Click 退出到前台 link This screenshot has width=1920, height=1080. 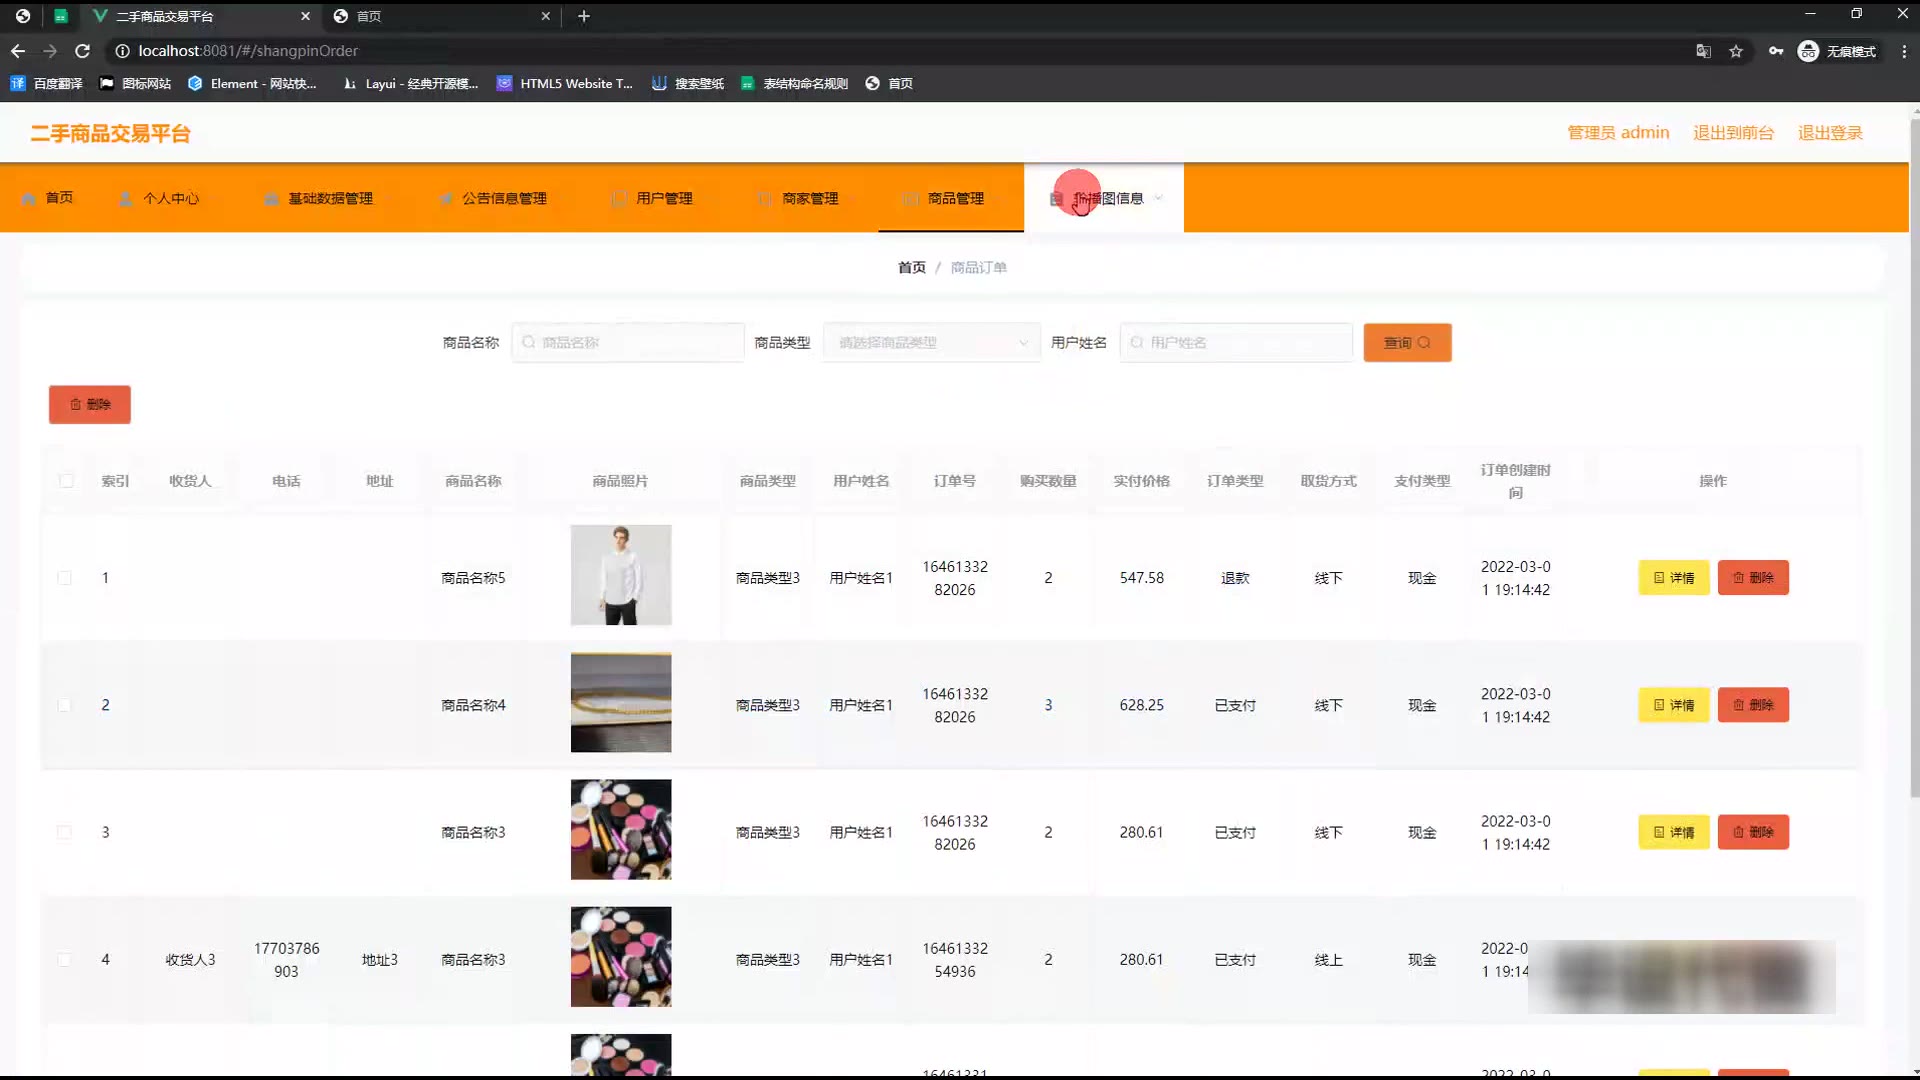1733,133
